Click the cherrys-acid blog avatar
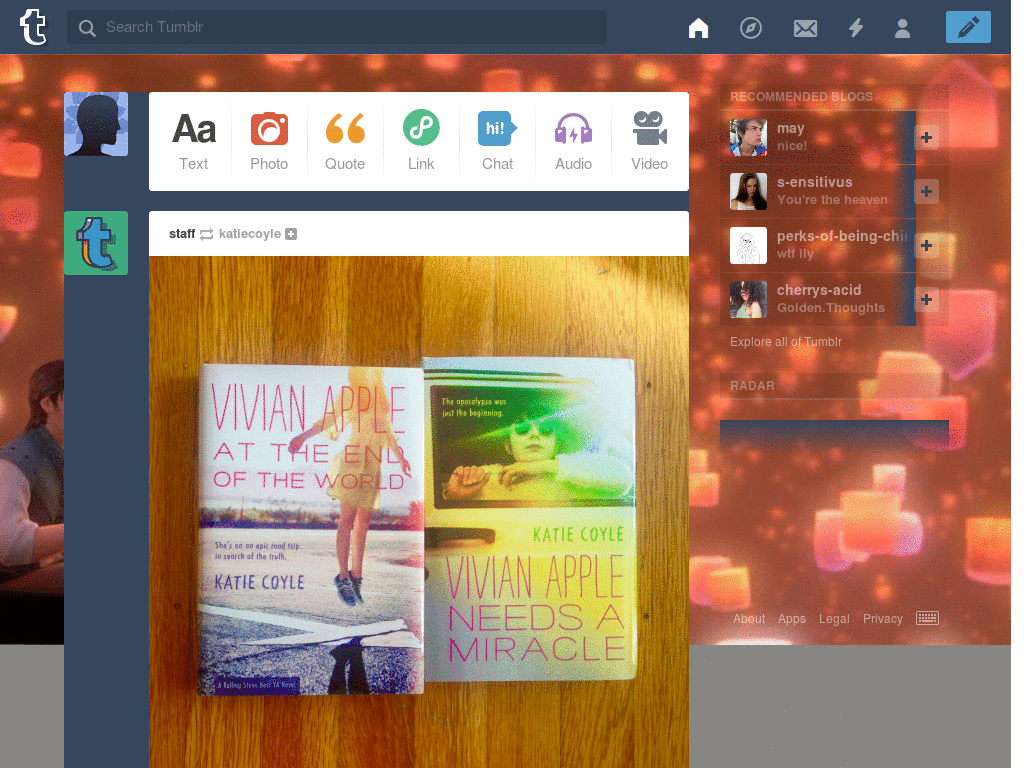The width and height of the screenshot is (1024, 768). tap(748, 300)
